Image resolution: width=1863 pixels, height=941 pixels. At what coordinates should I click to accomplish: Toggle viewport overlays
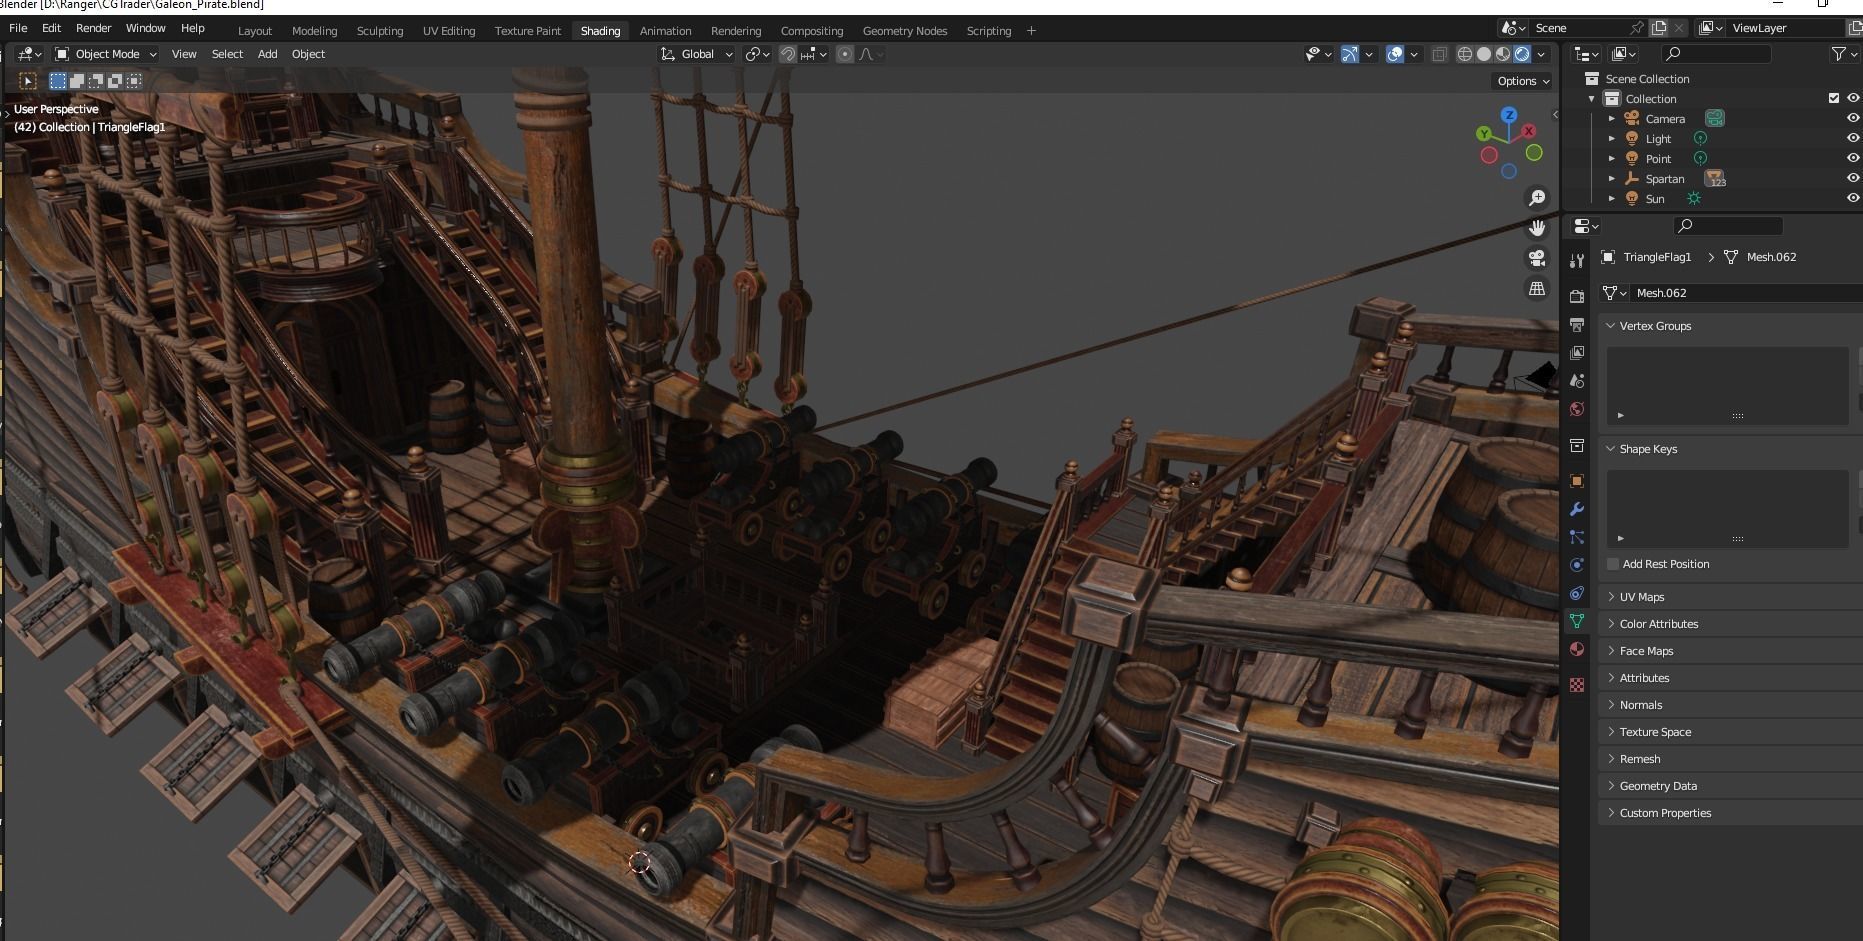[1395, 54]
